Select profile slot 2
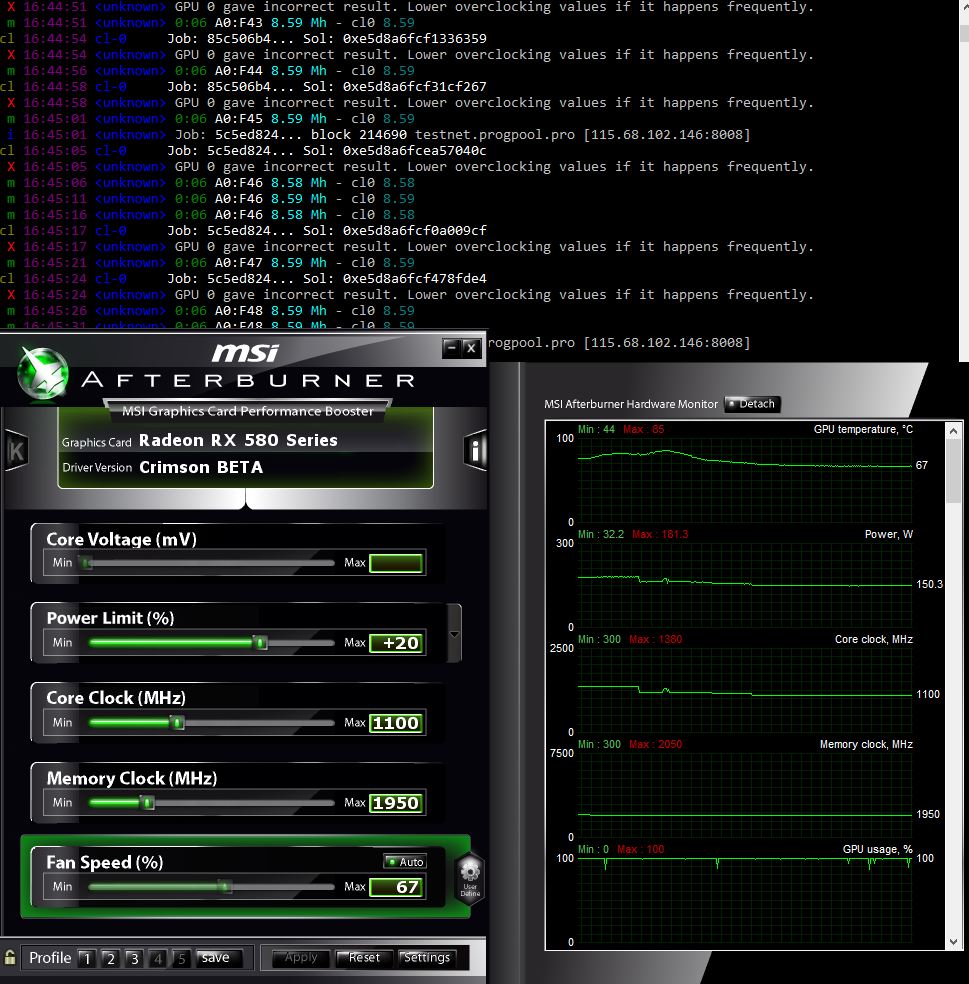The width and height of the screenshot is (969, 984). tap(110, 958)
